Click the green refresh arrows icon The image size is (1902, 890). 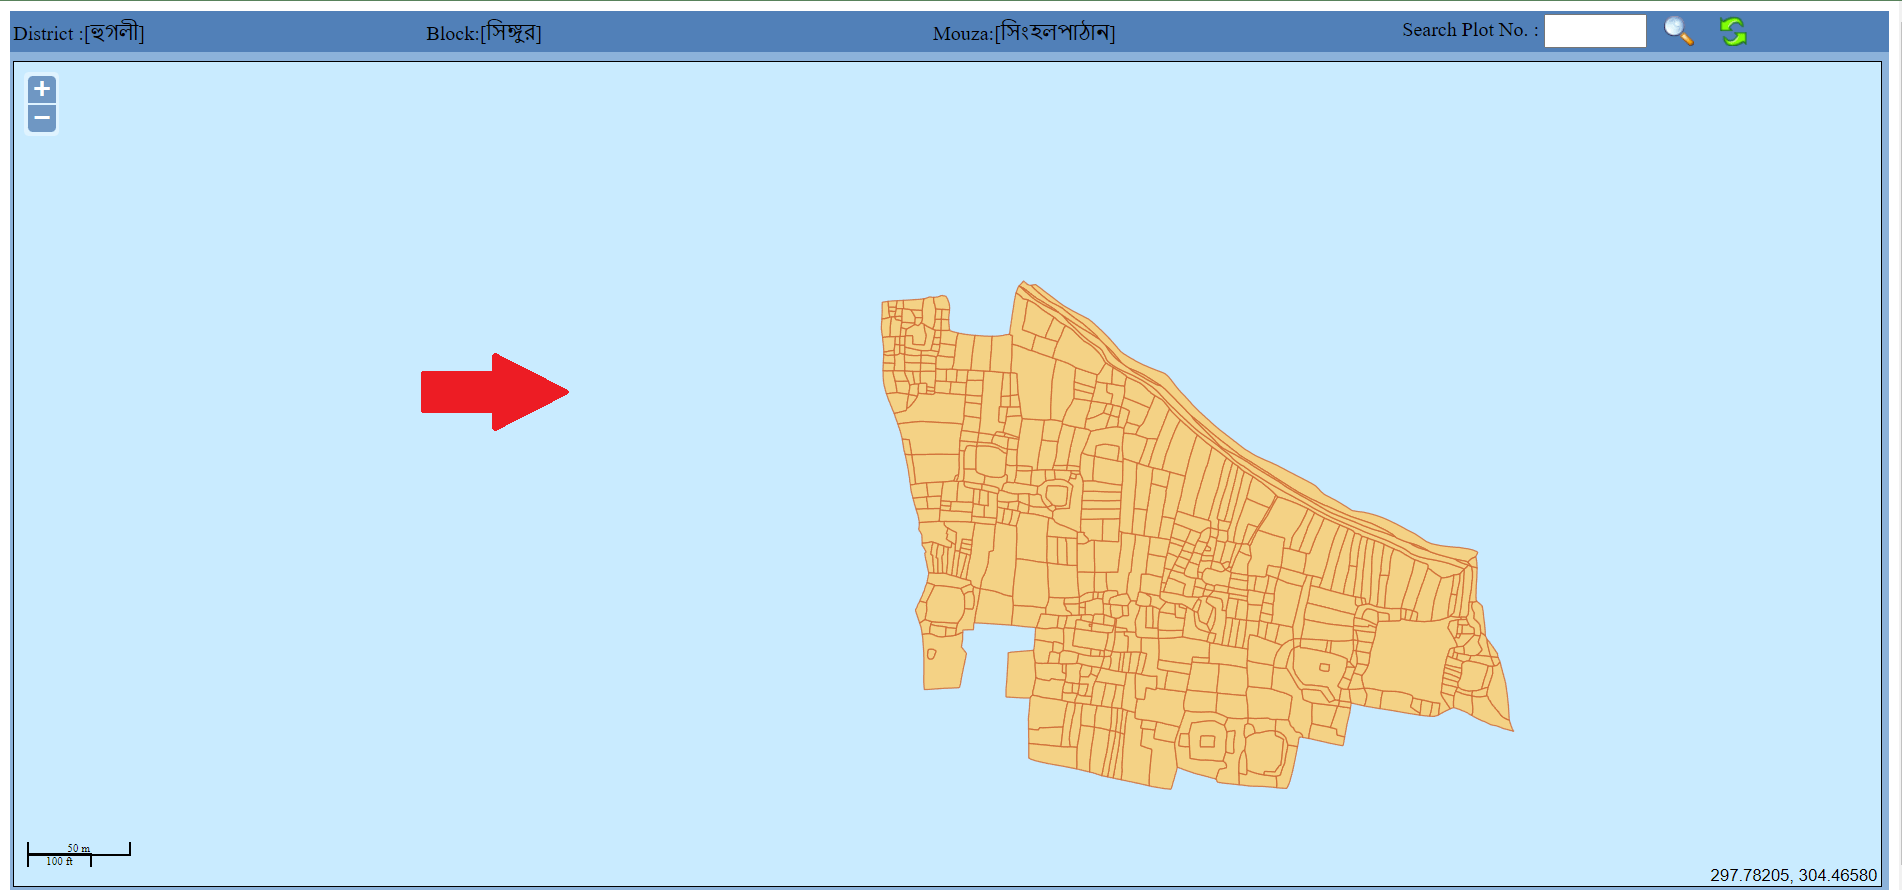point(1733,31)
